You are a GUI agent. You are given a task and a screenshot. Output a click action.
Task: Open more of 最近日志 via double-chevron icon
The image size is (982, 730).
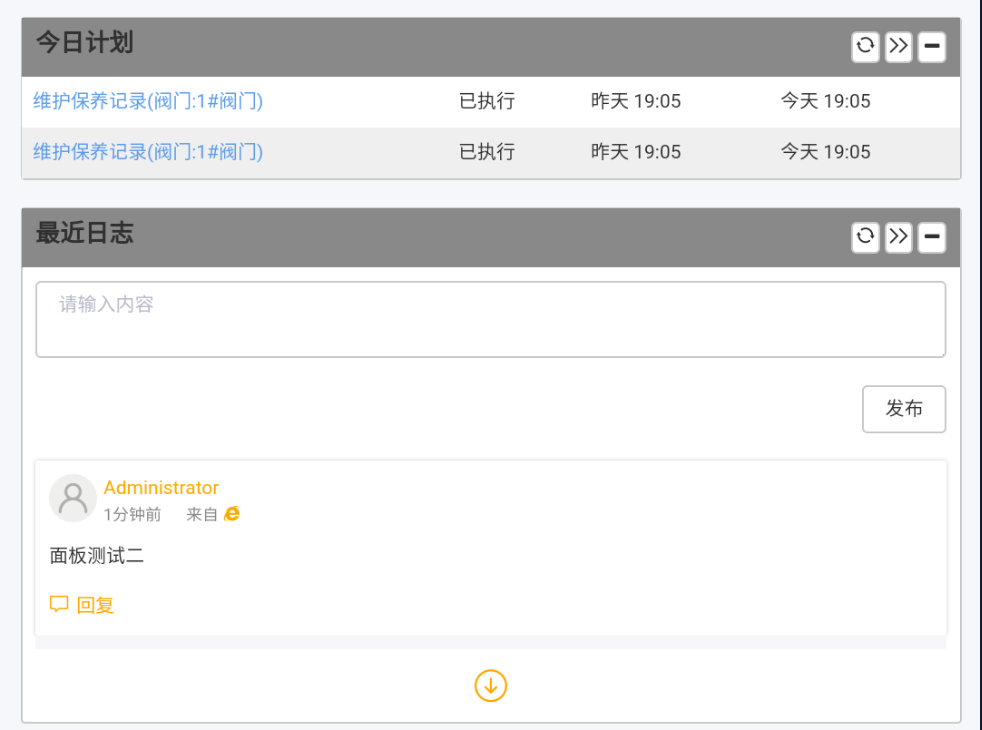click(x=898, y=237)
